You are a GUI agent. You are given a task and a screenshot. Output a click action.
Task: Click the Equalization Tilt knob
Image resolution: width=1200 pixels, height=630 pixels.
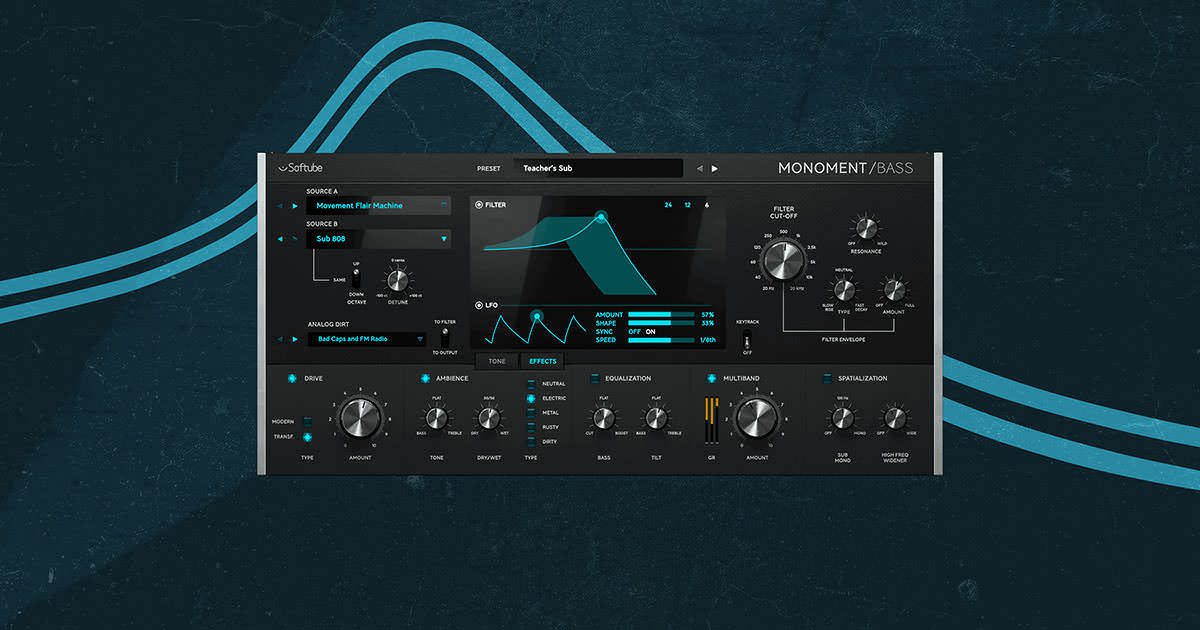(x=656, y=418)
